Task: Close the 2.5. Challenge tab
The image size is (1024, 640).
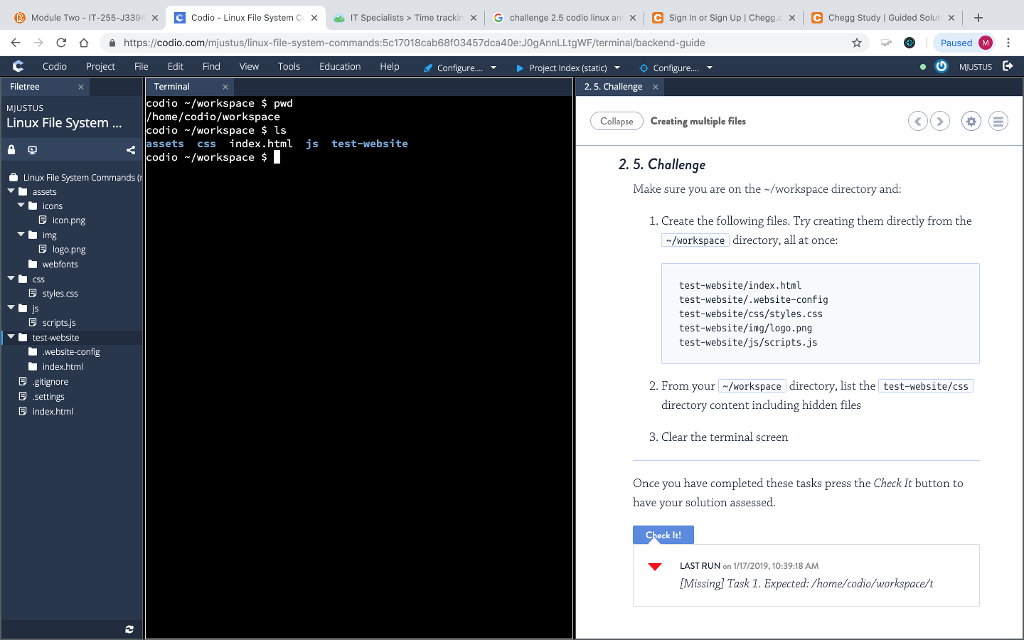Action: pos(656,87)
